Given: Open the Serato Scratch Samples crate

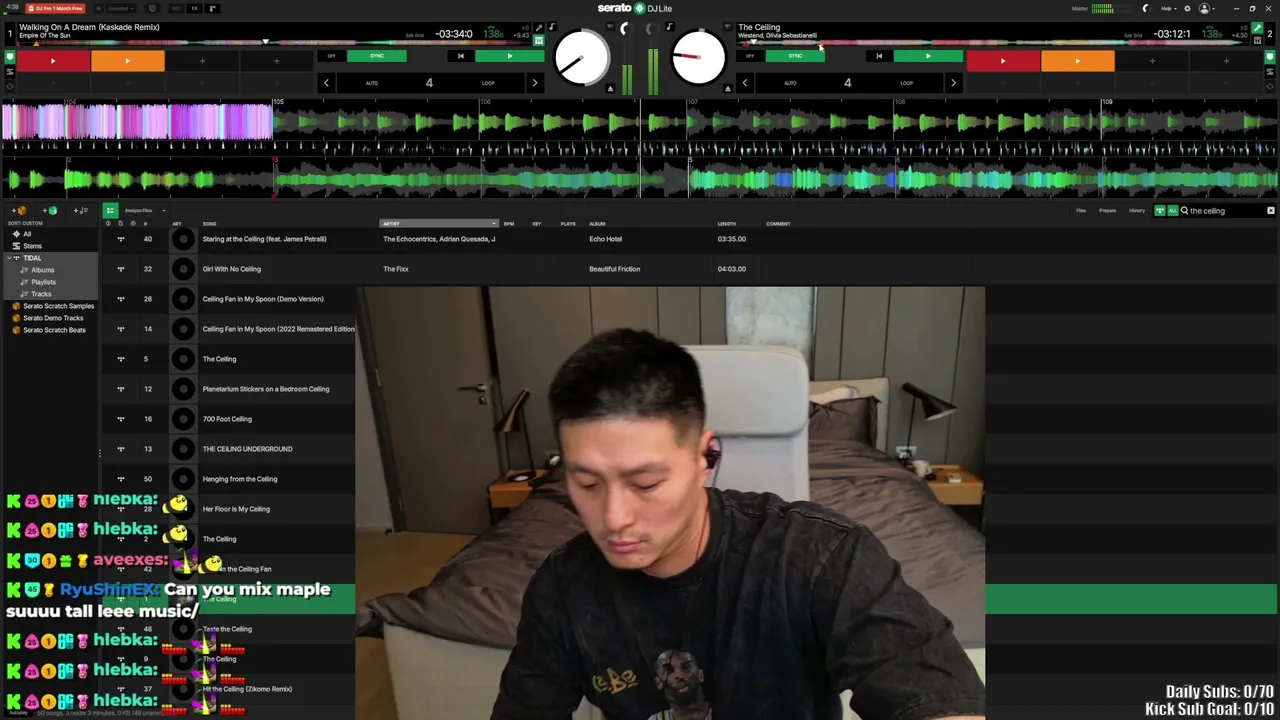Looking at the screenshot, I should [58, 306].
